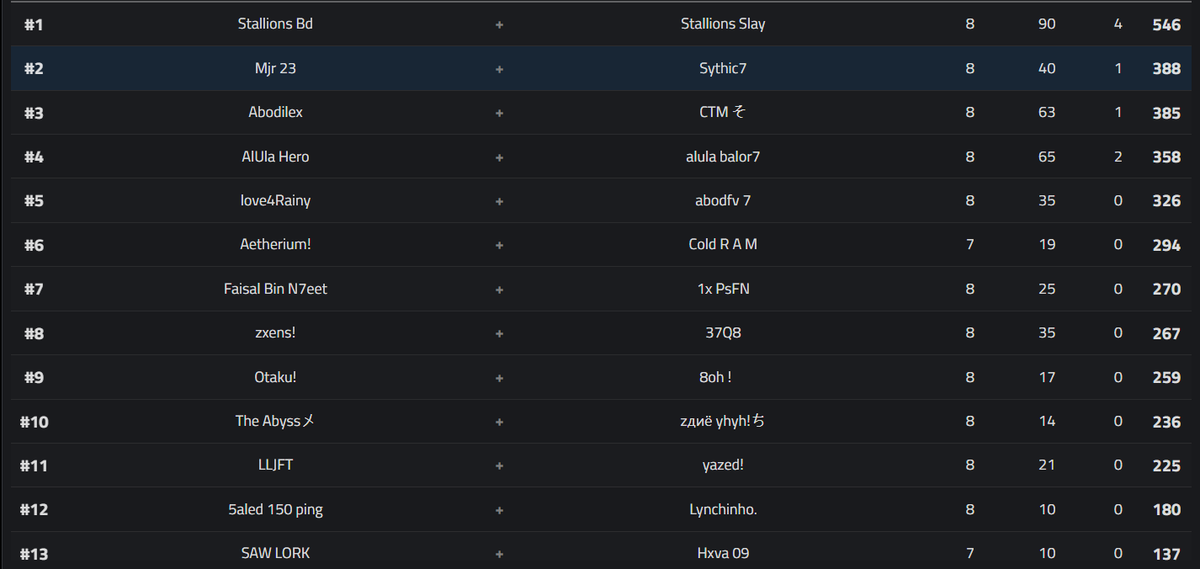
Task: Select teammate name Stallions Slay
Action: coord(723,24)
